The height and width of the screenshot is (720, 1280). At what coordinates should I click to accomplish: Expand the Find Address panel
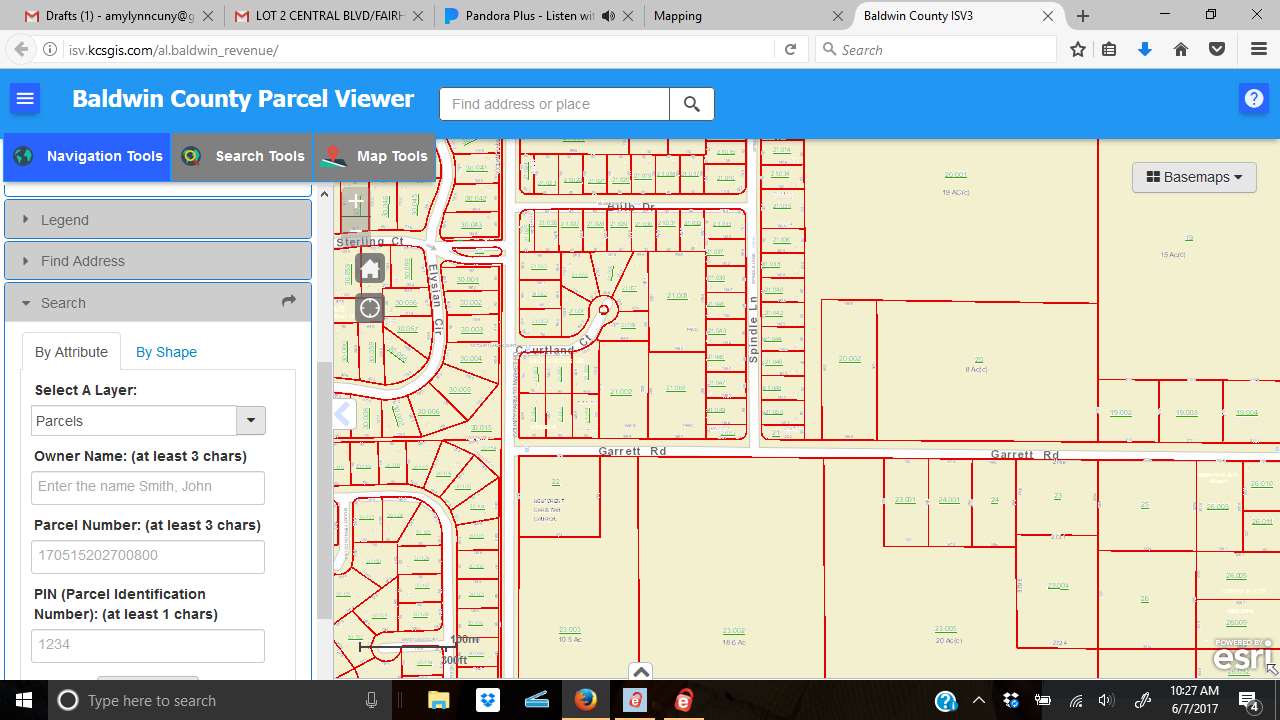pyautogui.click(x=158, y=260)
